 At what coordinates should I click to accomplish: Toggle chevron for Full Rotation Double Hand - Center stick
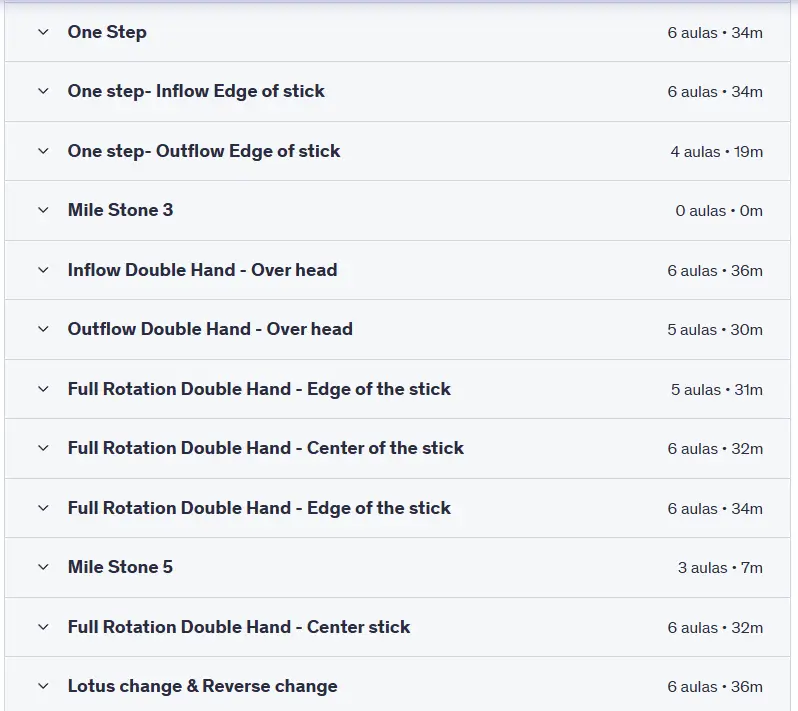43,627
